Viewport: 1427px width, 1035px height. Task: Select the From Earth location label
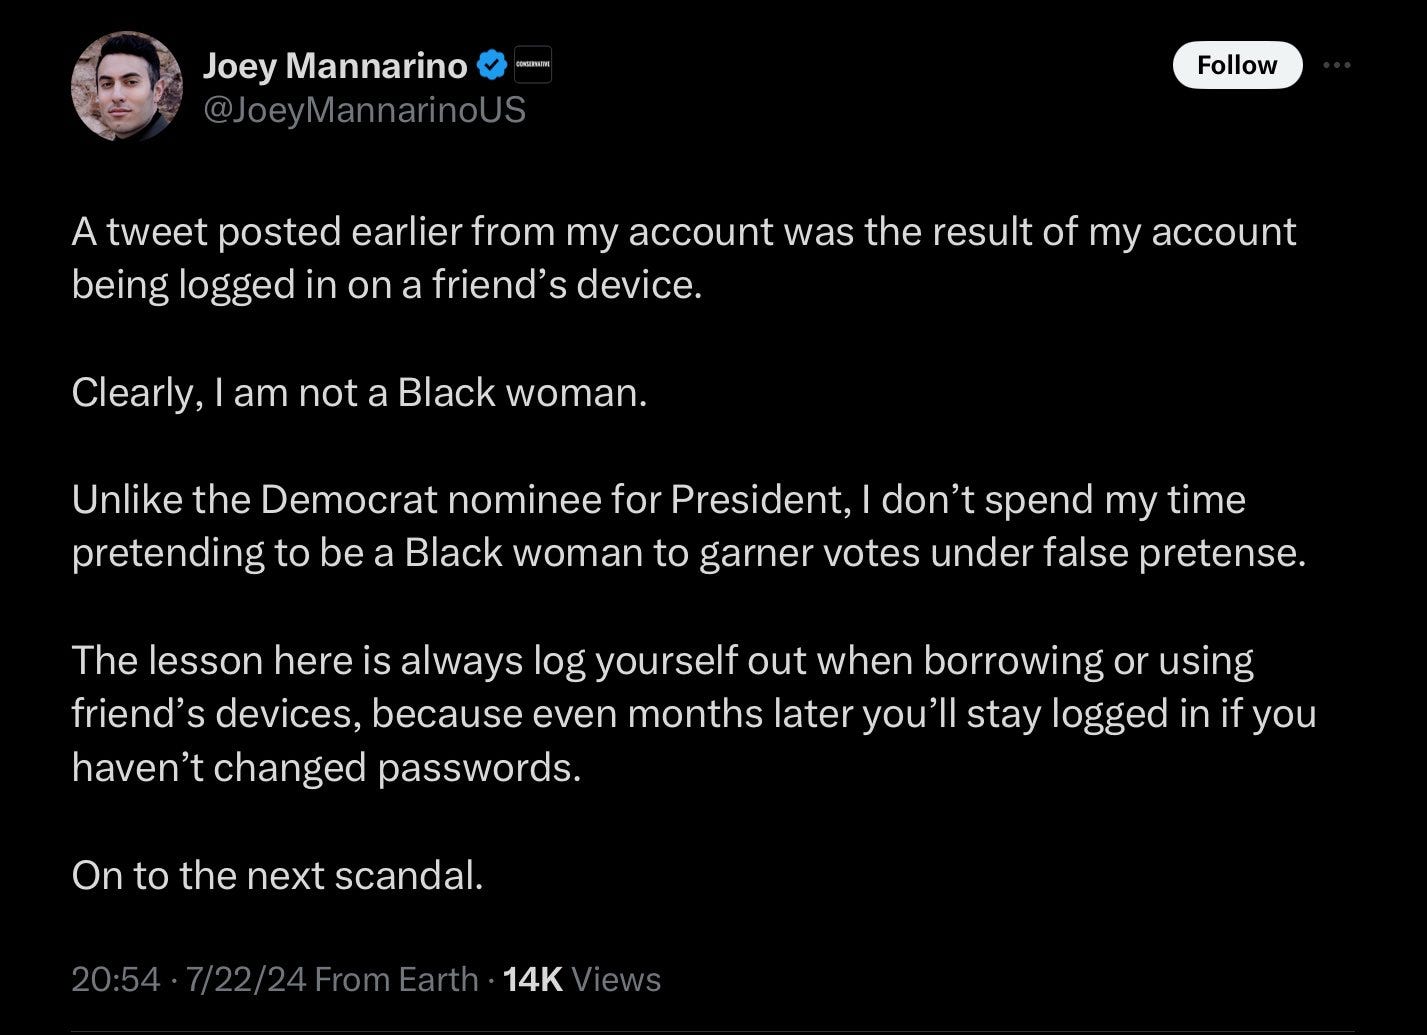tap(396, 979)
